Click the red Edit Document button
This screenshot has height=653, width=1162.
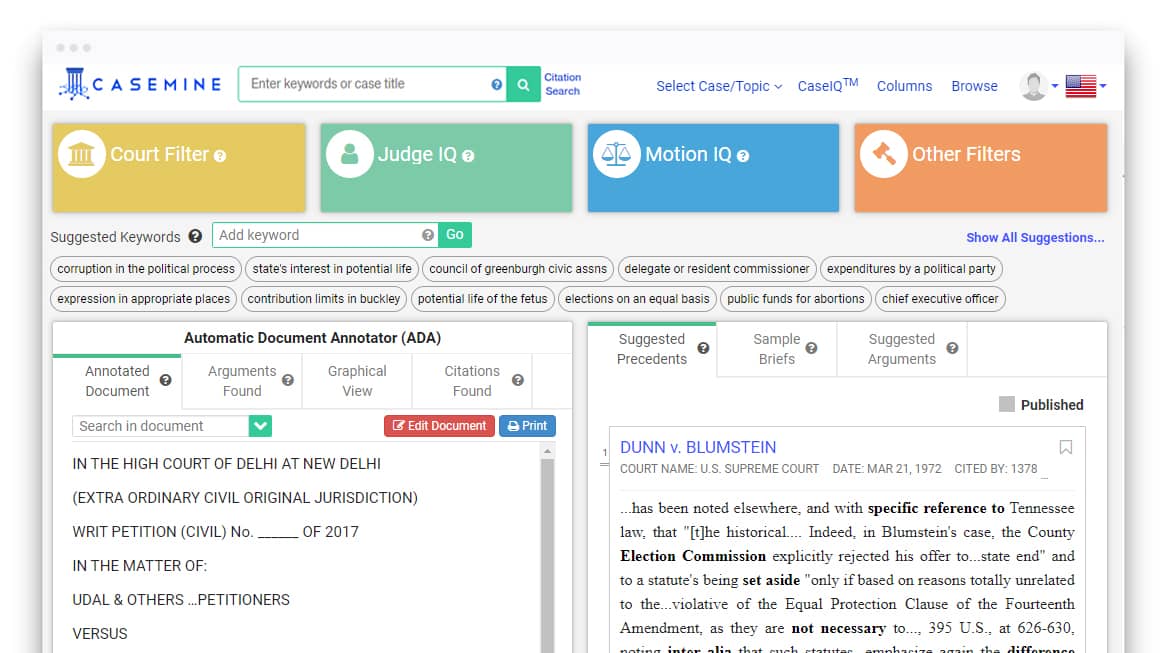coord(439,426)
